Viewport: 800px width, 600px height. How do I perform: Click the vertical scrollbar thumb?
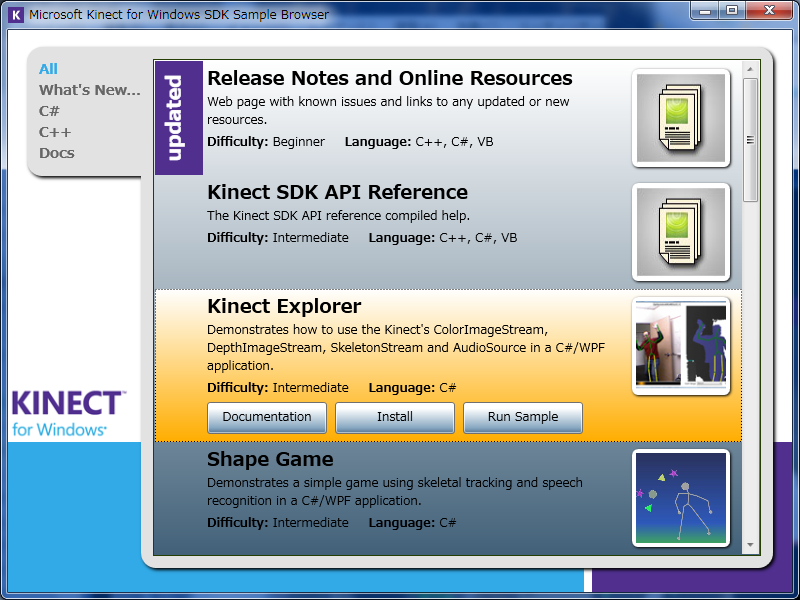751,140
